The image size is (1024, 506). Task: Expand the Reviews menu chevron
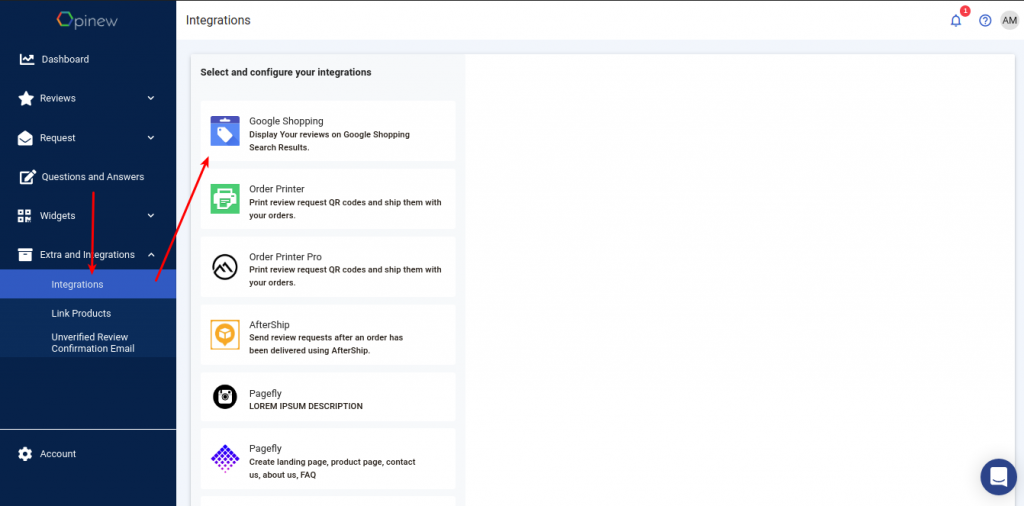(x=151, y=99)
